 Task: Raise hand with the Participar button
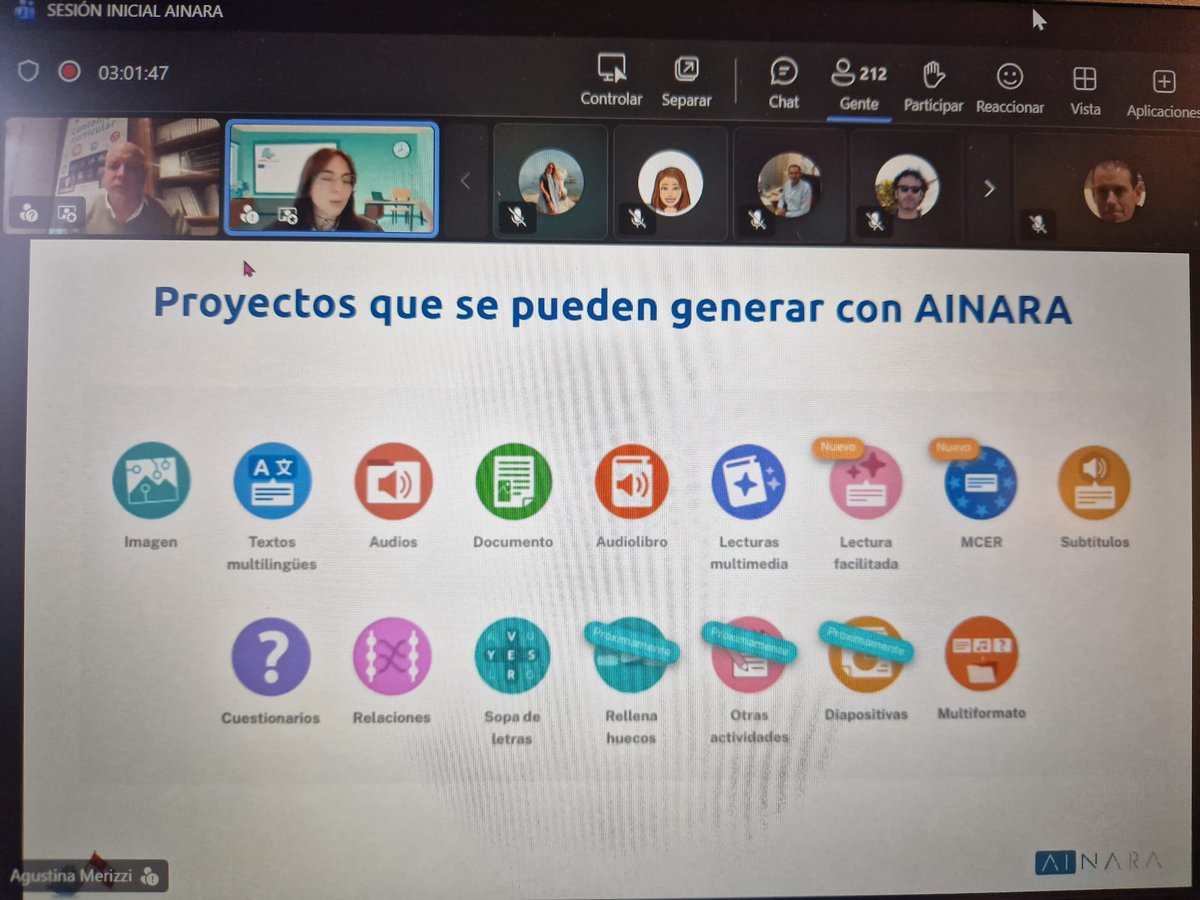[x=933, y=87]
